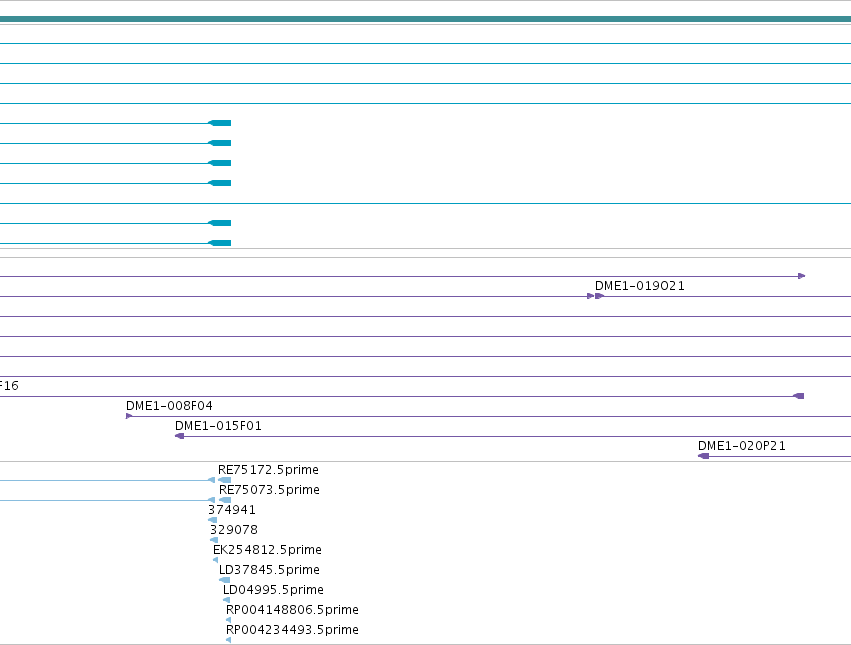
Task: Select the small arrow under EK254812.5prime
Action: [215, 560]
